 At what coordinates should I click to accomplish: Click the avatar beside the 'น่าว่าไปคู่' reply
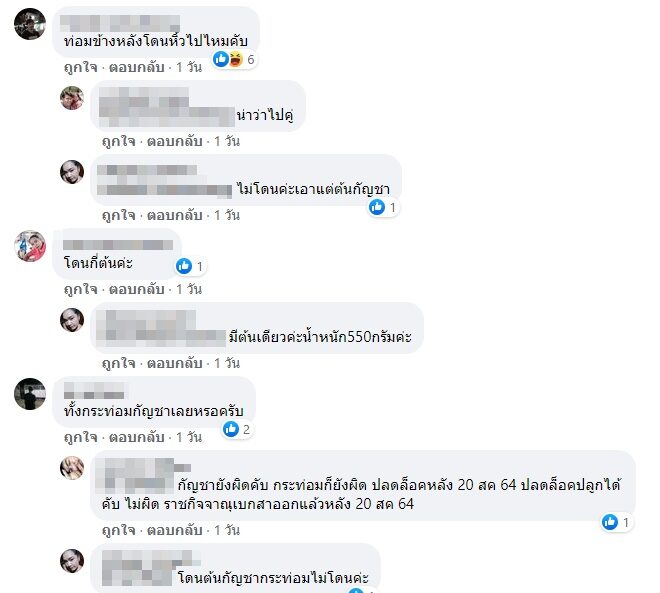click(x=72, y=98)
